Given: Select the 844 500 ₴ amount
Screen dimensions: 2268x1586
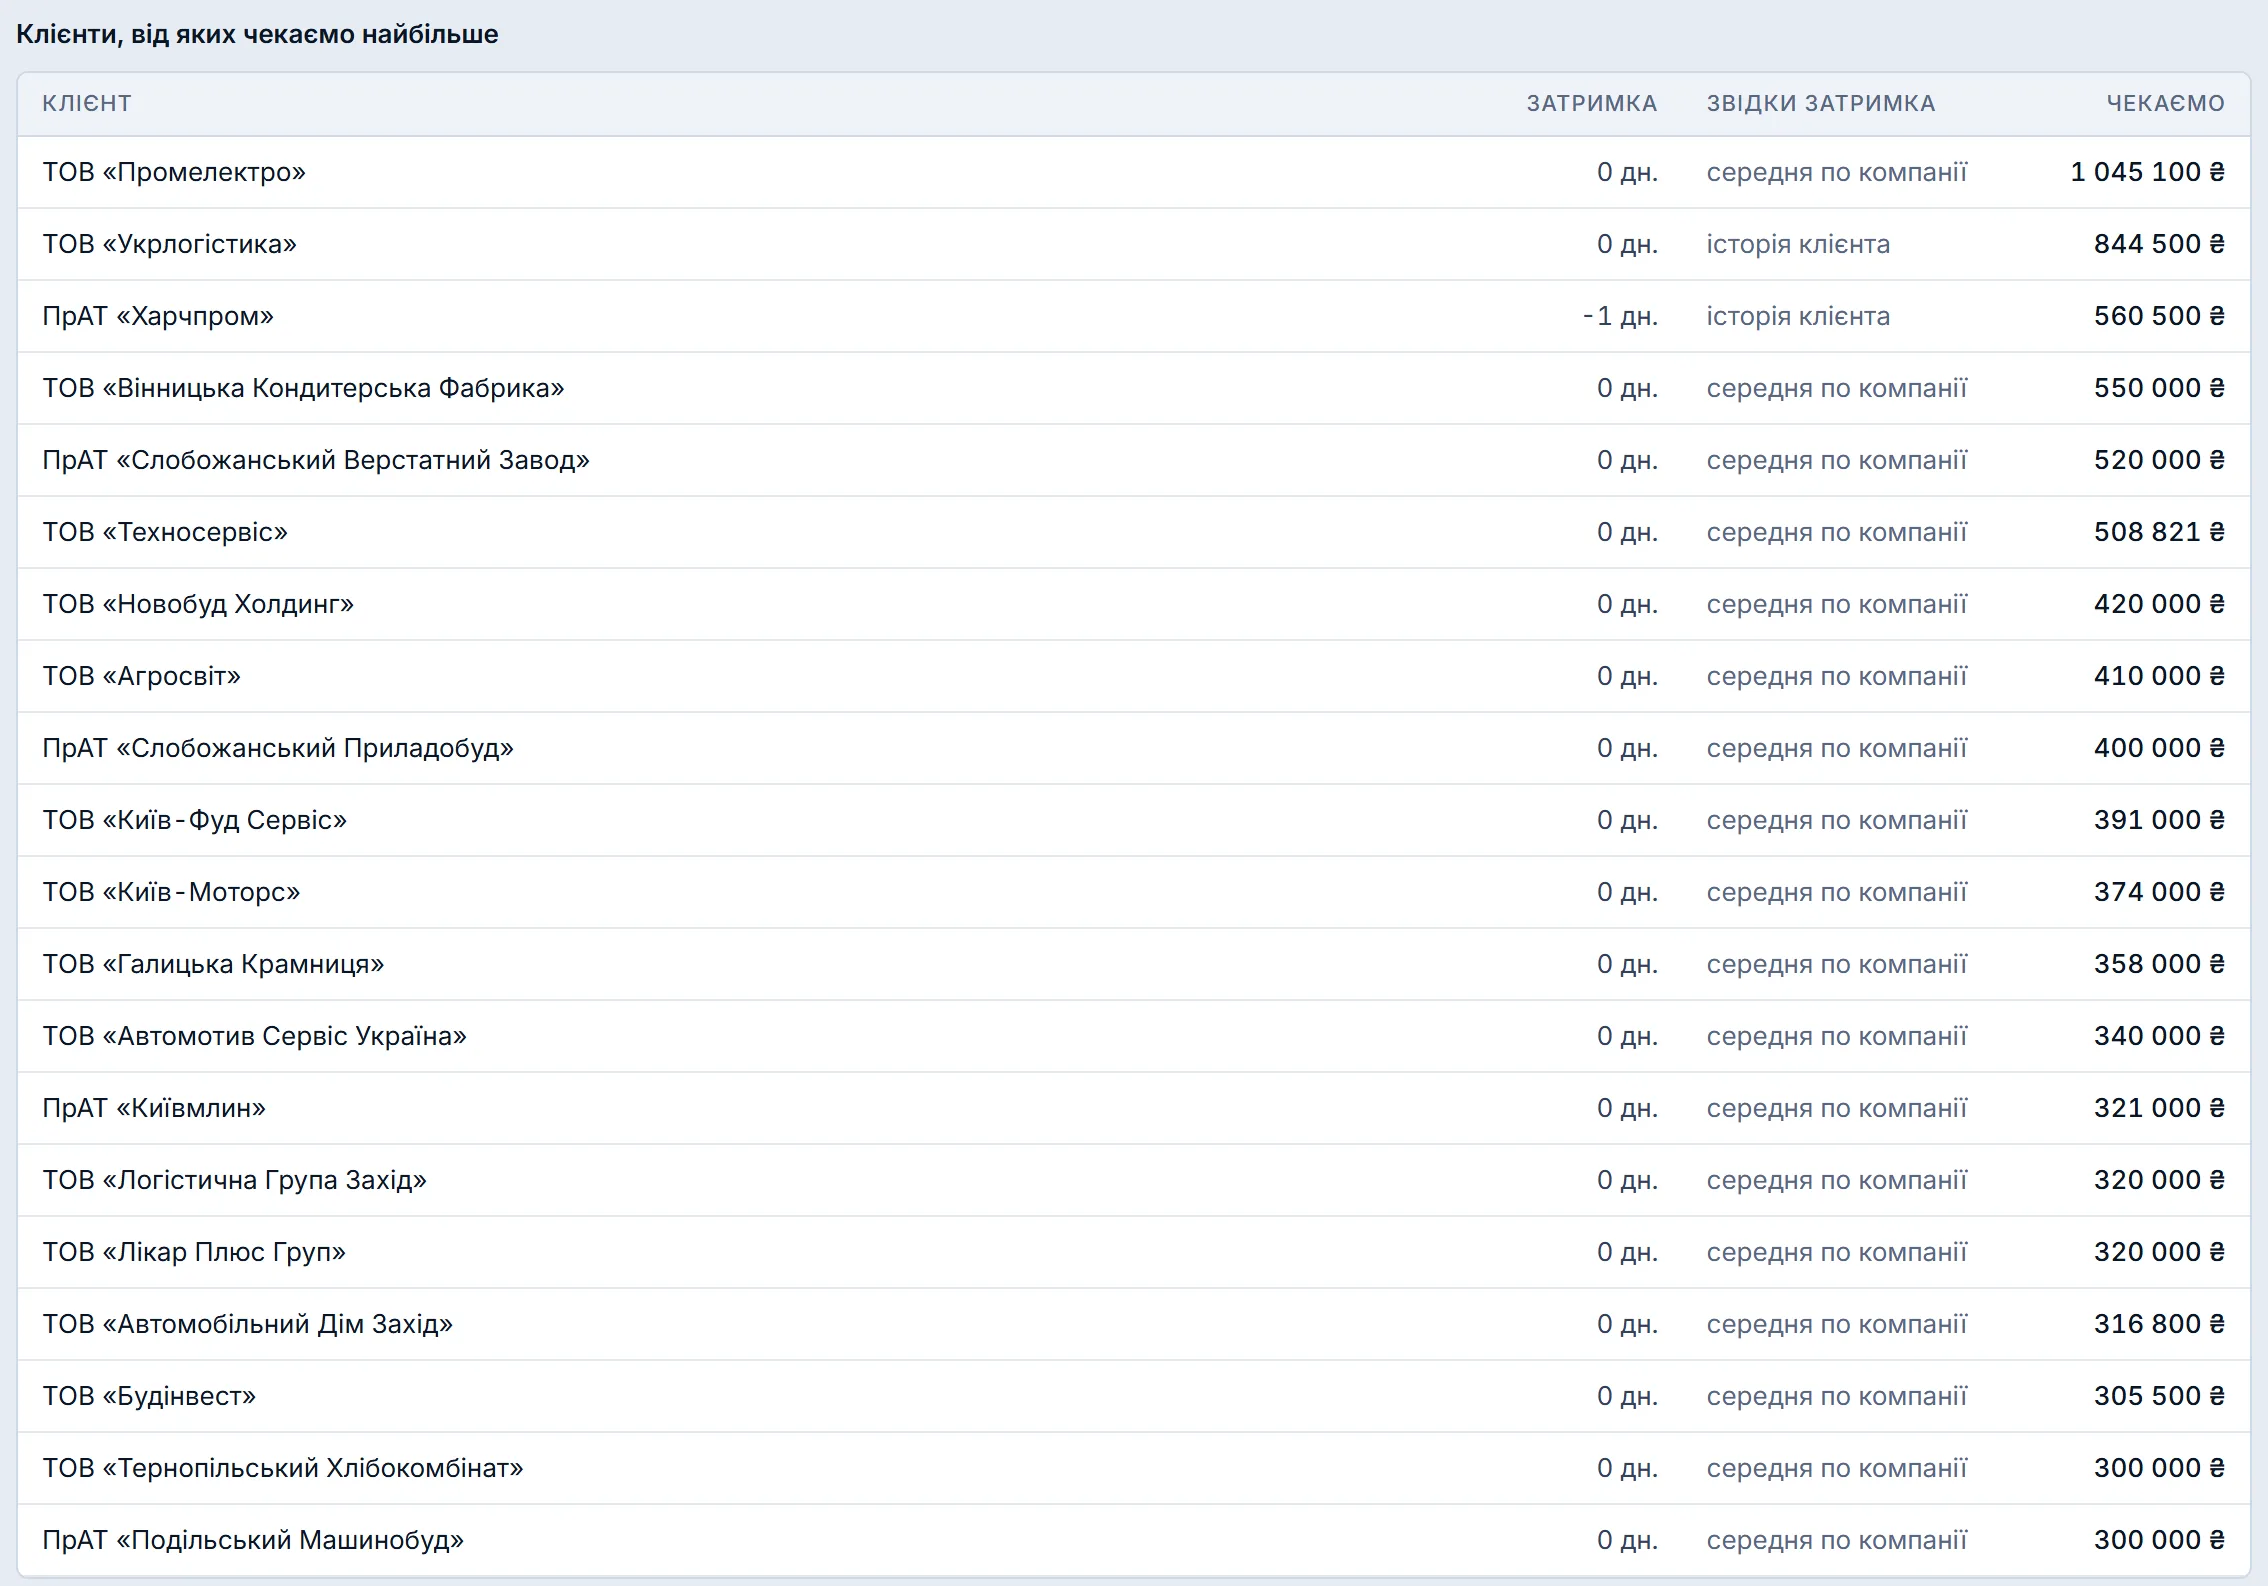Looking at the screenshot, I should pyautogui.click(x=2160, y=244).
